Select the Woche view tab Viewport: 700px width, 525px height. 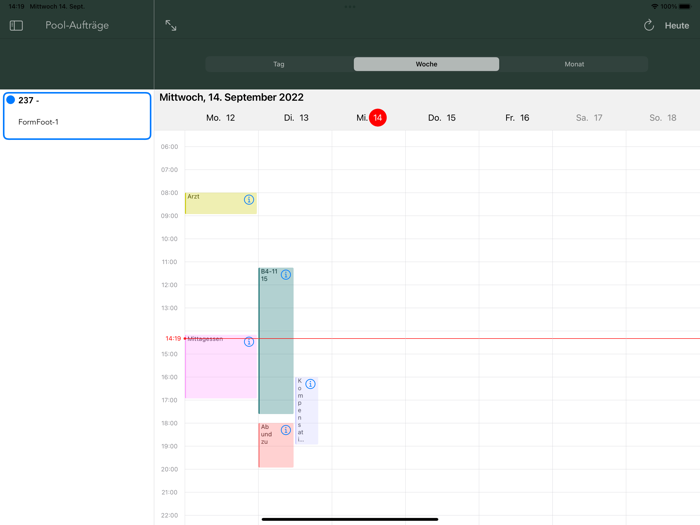click(426, 64)
